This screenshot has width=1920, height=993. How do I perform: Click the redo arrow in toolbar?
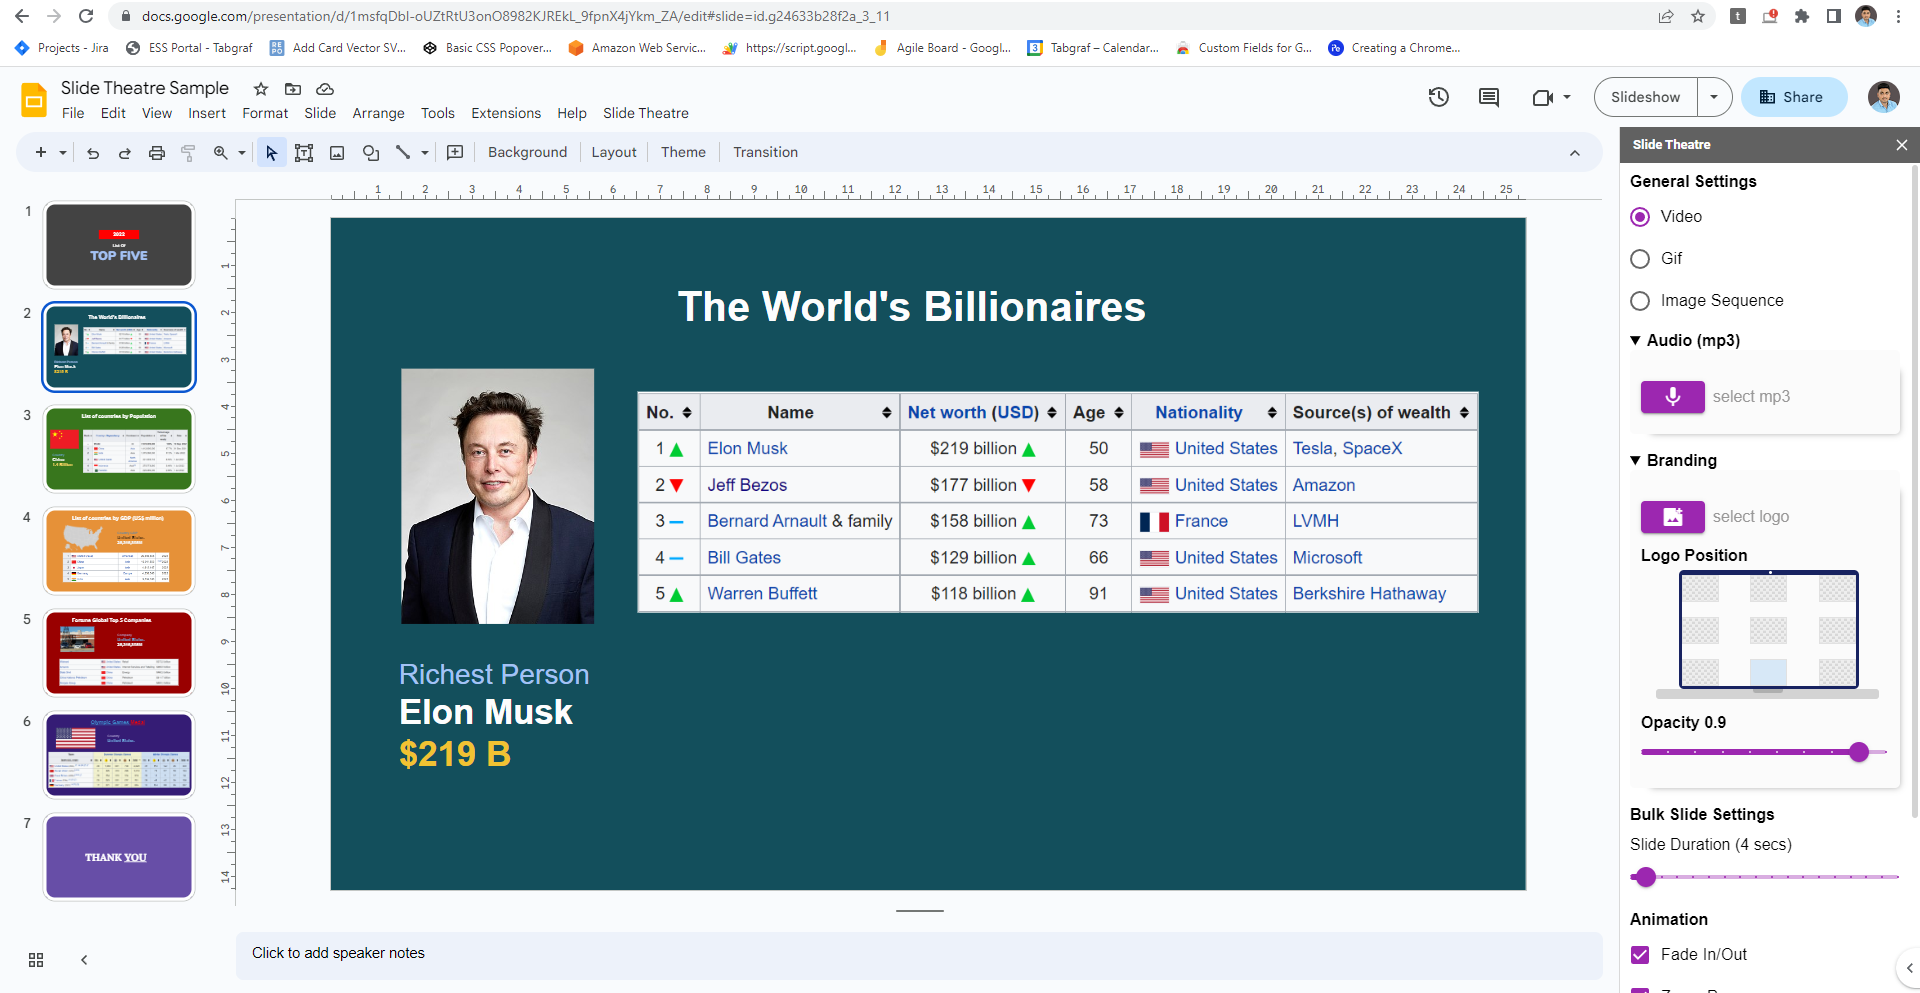125,153
